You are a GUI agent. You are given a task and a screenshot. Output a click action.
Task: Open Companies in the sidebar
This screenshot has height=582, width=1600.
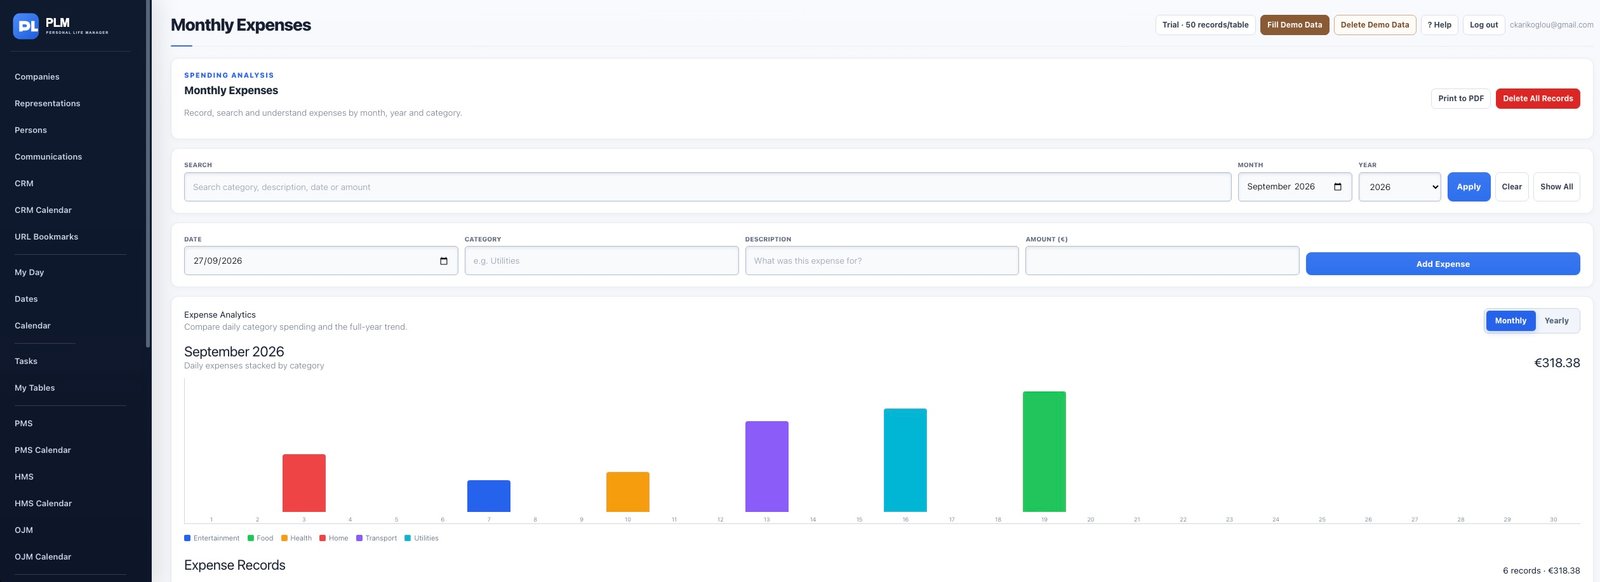click(37, 77)
